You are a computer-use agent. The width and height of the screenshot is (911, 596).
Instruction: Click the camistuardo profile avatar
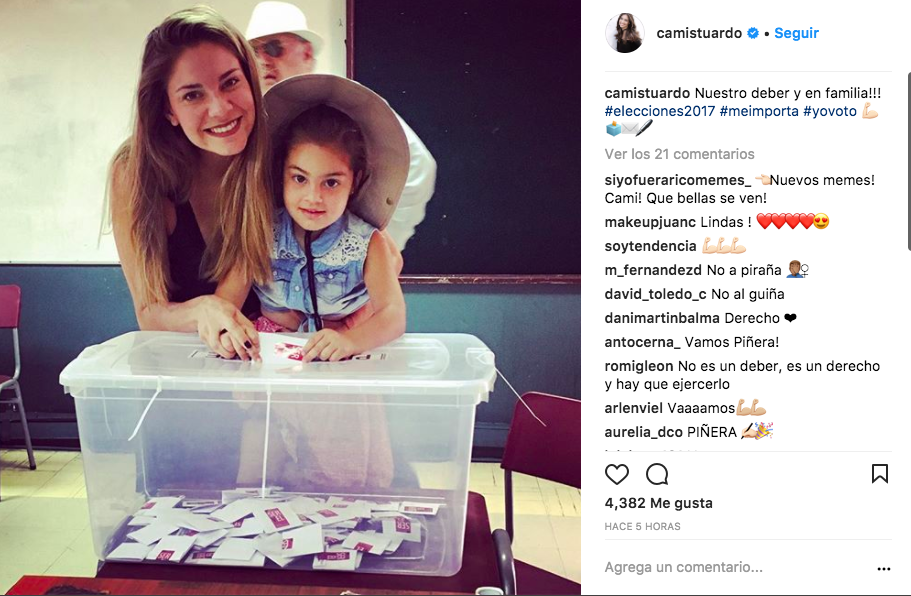pyautogui.click(x=625, y=33)
